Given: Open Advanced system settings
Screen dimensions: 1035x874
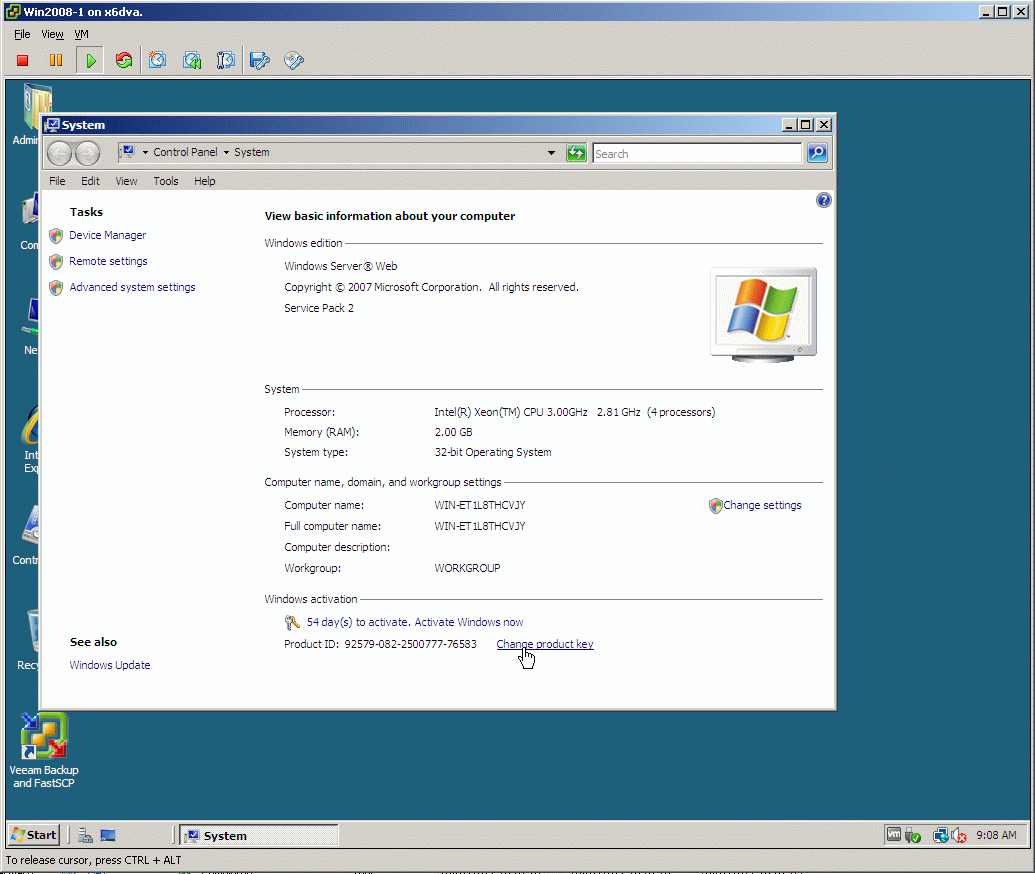Looking at the screenshot, I should (x=132, y=287).
